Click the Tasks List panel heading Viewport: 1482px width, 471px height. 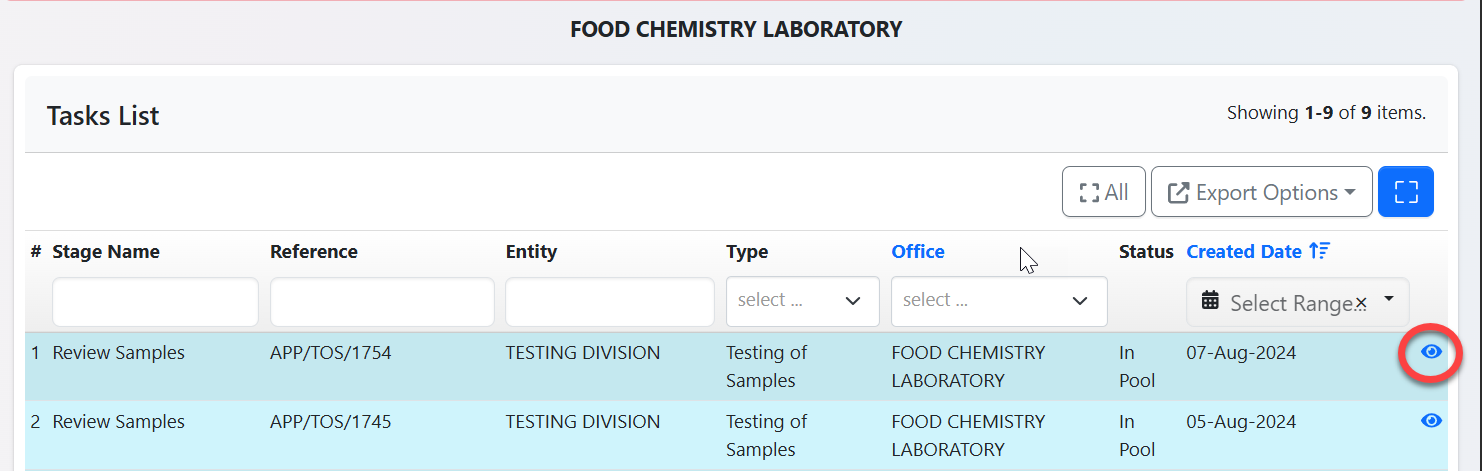tap(103, 116)
